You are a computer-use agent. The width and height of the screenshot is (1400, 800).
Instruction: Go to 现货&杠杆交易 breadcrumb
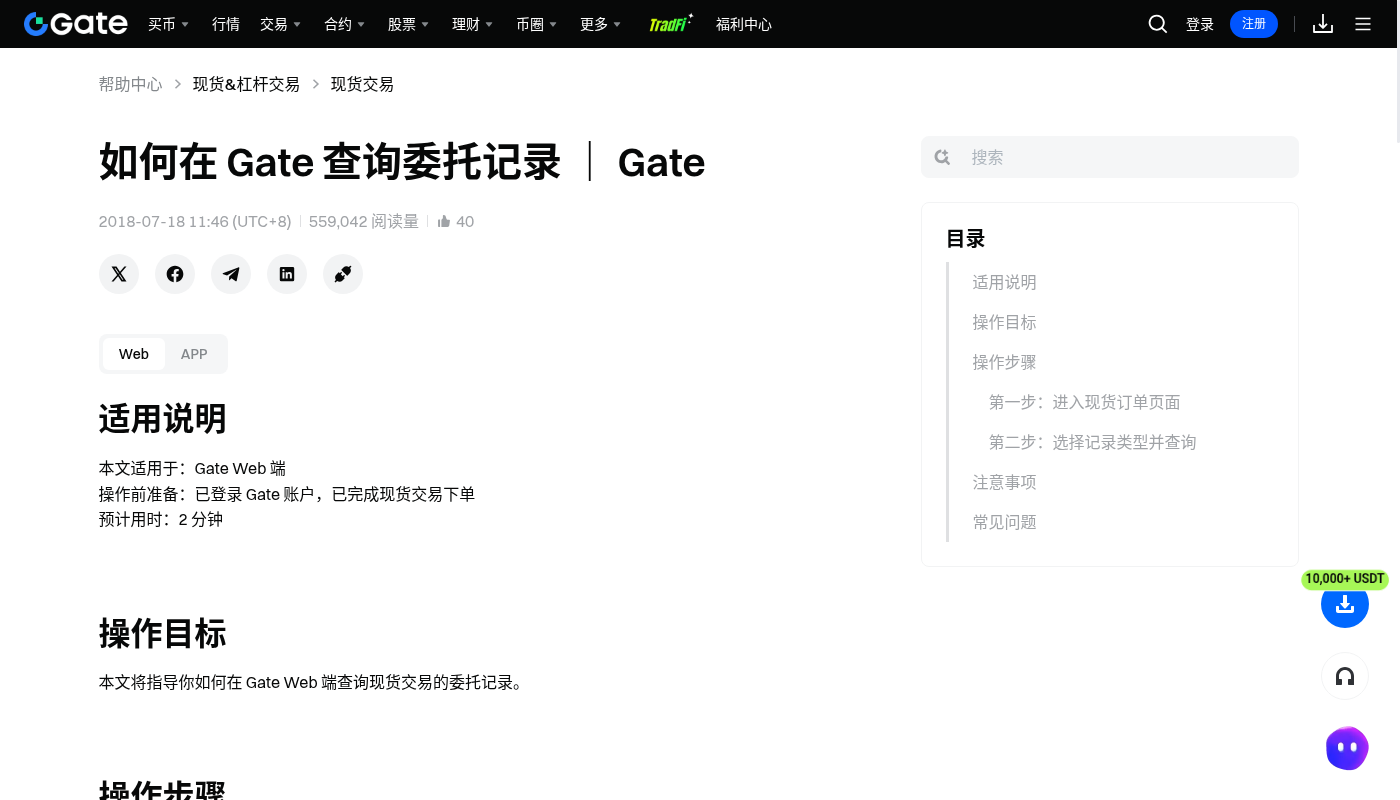click(x=246, y=84)
